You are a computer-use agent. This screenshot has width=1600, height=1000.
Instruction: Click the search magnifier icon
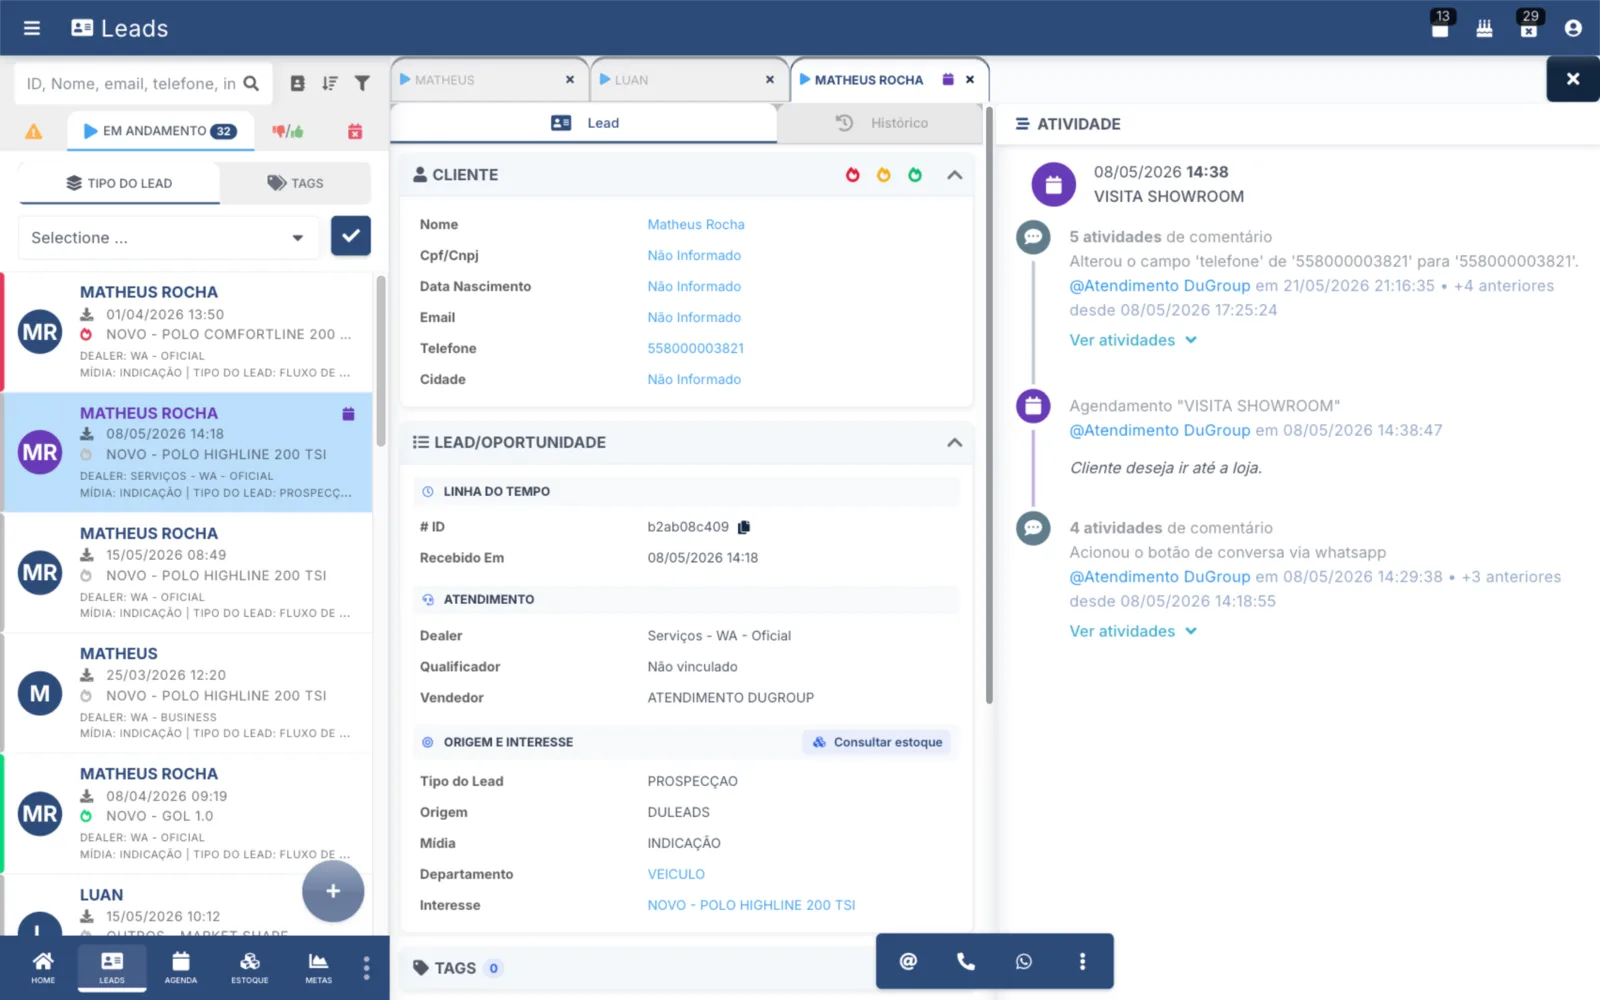pos(251,84)
